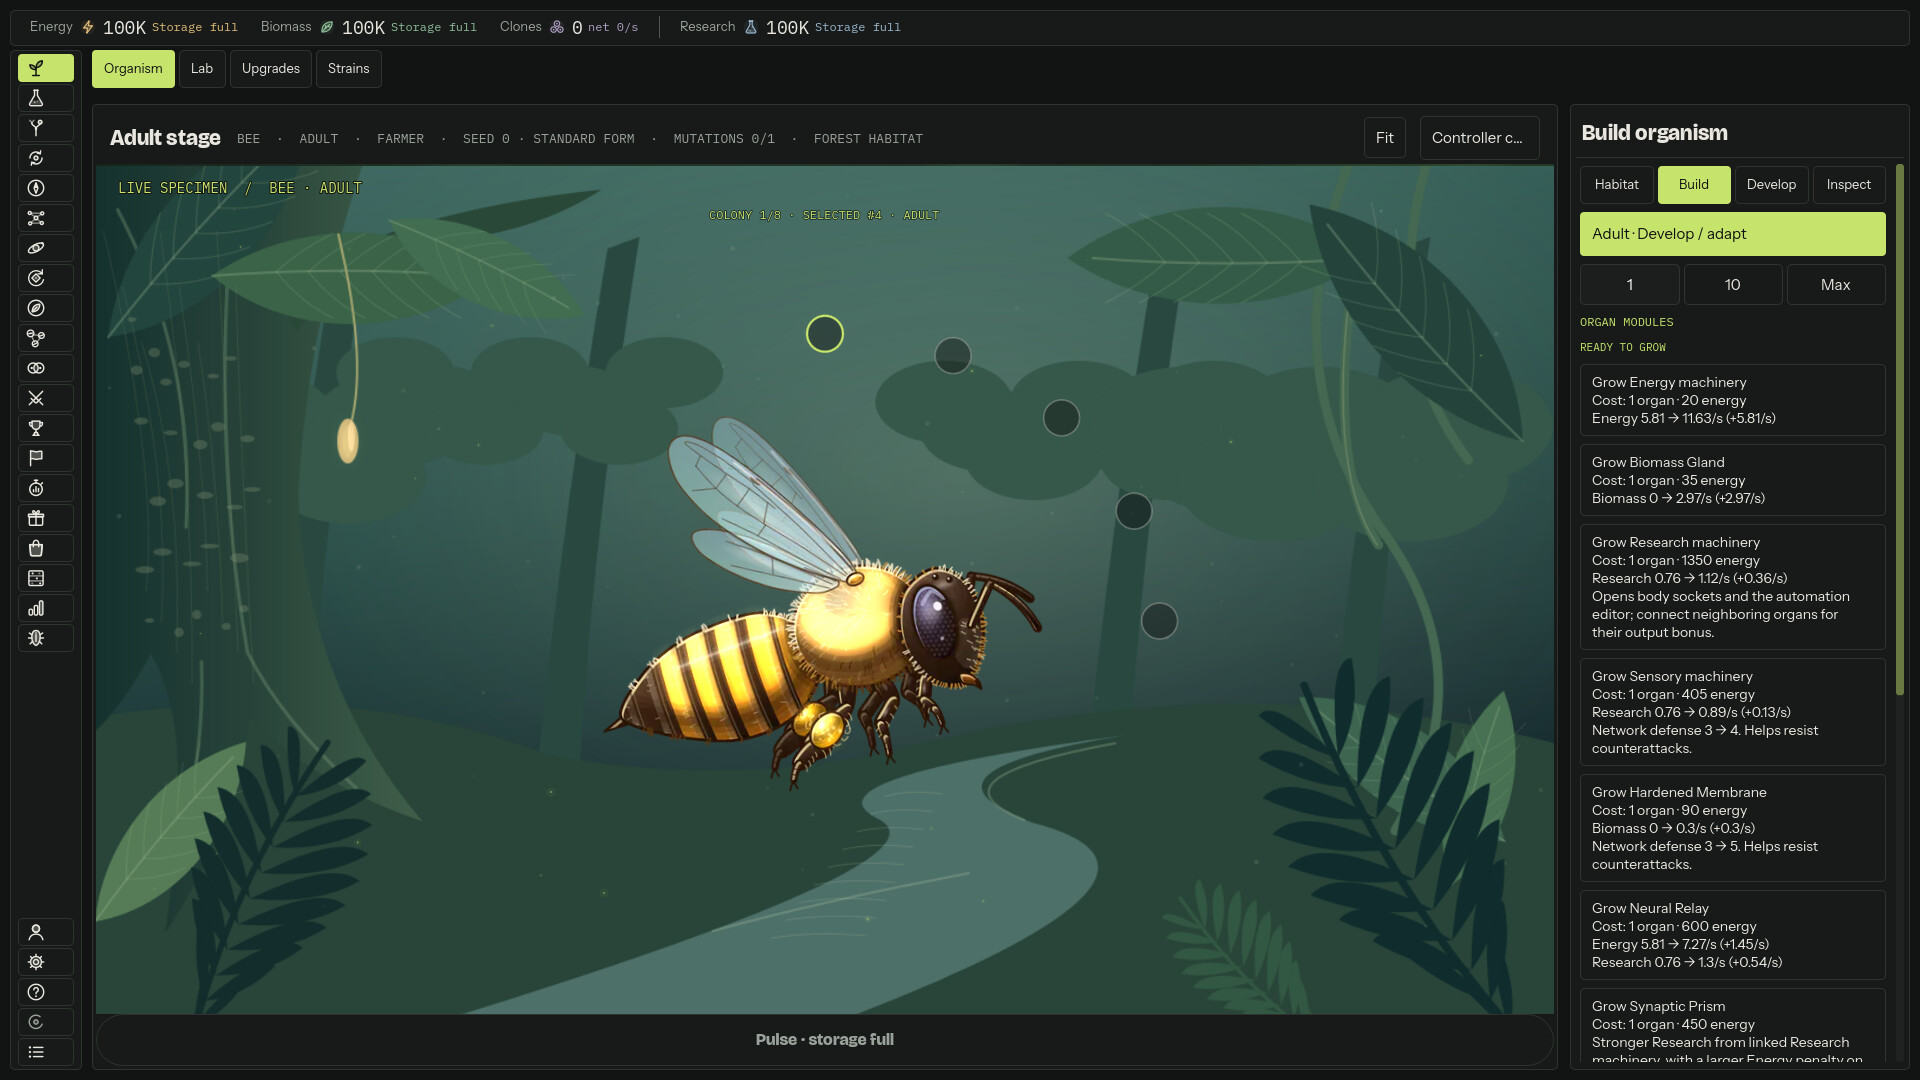Switch to the Upgrades tab
Viewport: 1920px width, 1080px height.
(270, 69)
